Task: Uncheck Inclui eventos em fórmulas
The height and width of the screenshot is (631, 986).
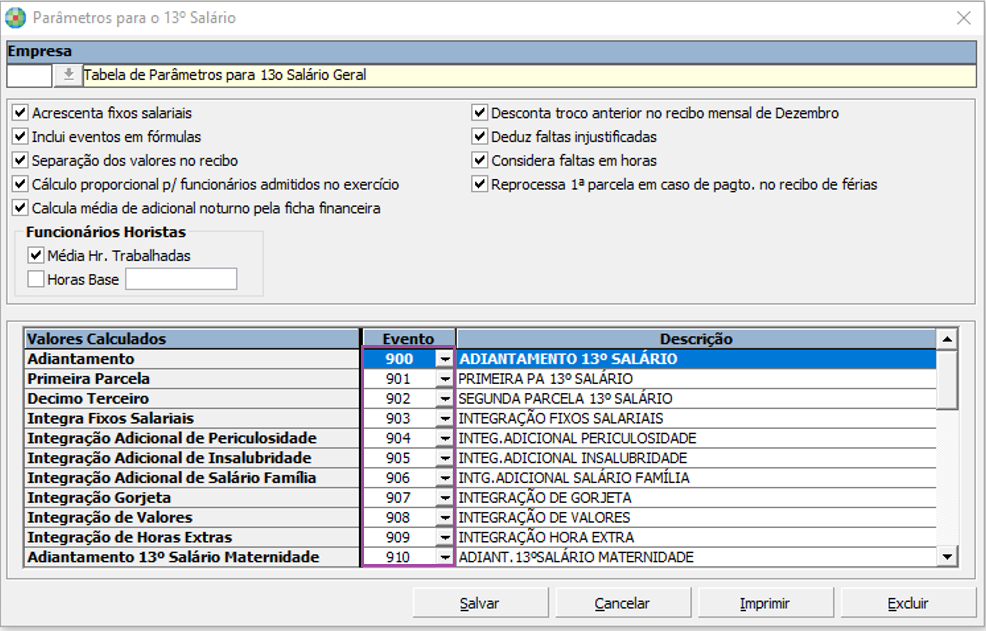Action: click(x=21, y=137)
